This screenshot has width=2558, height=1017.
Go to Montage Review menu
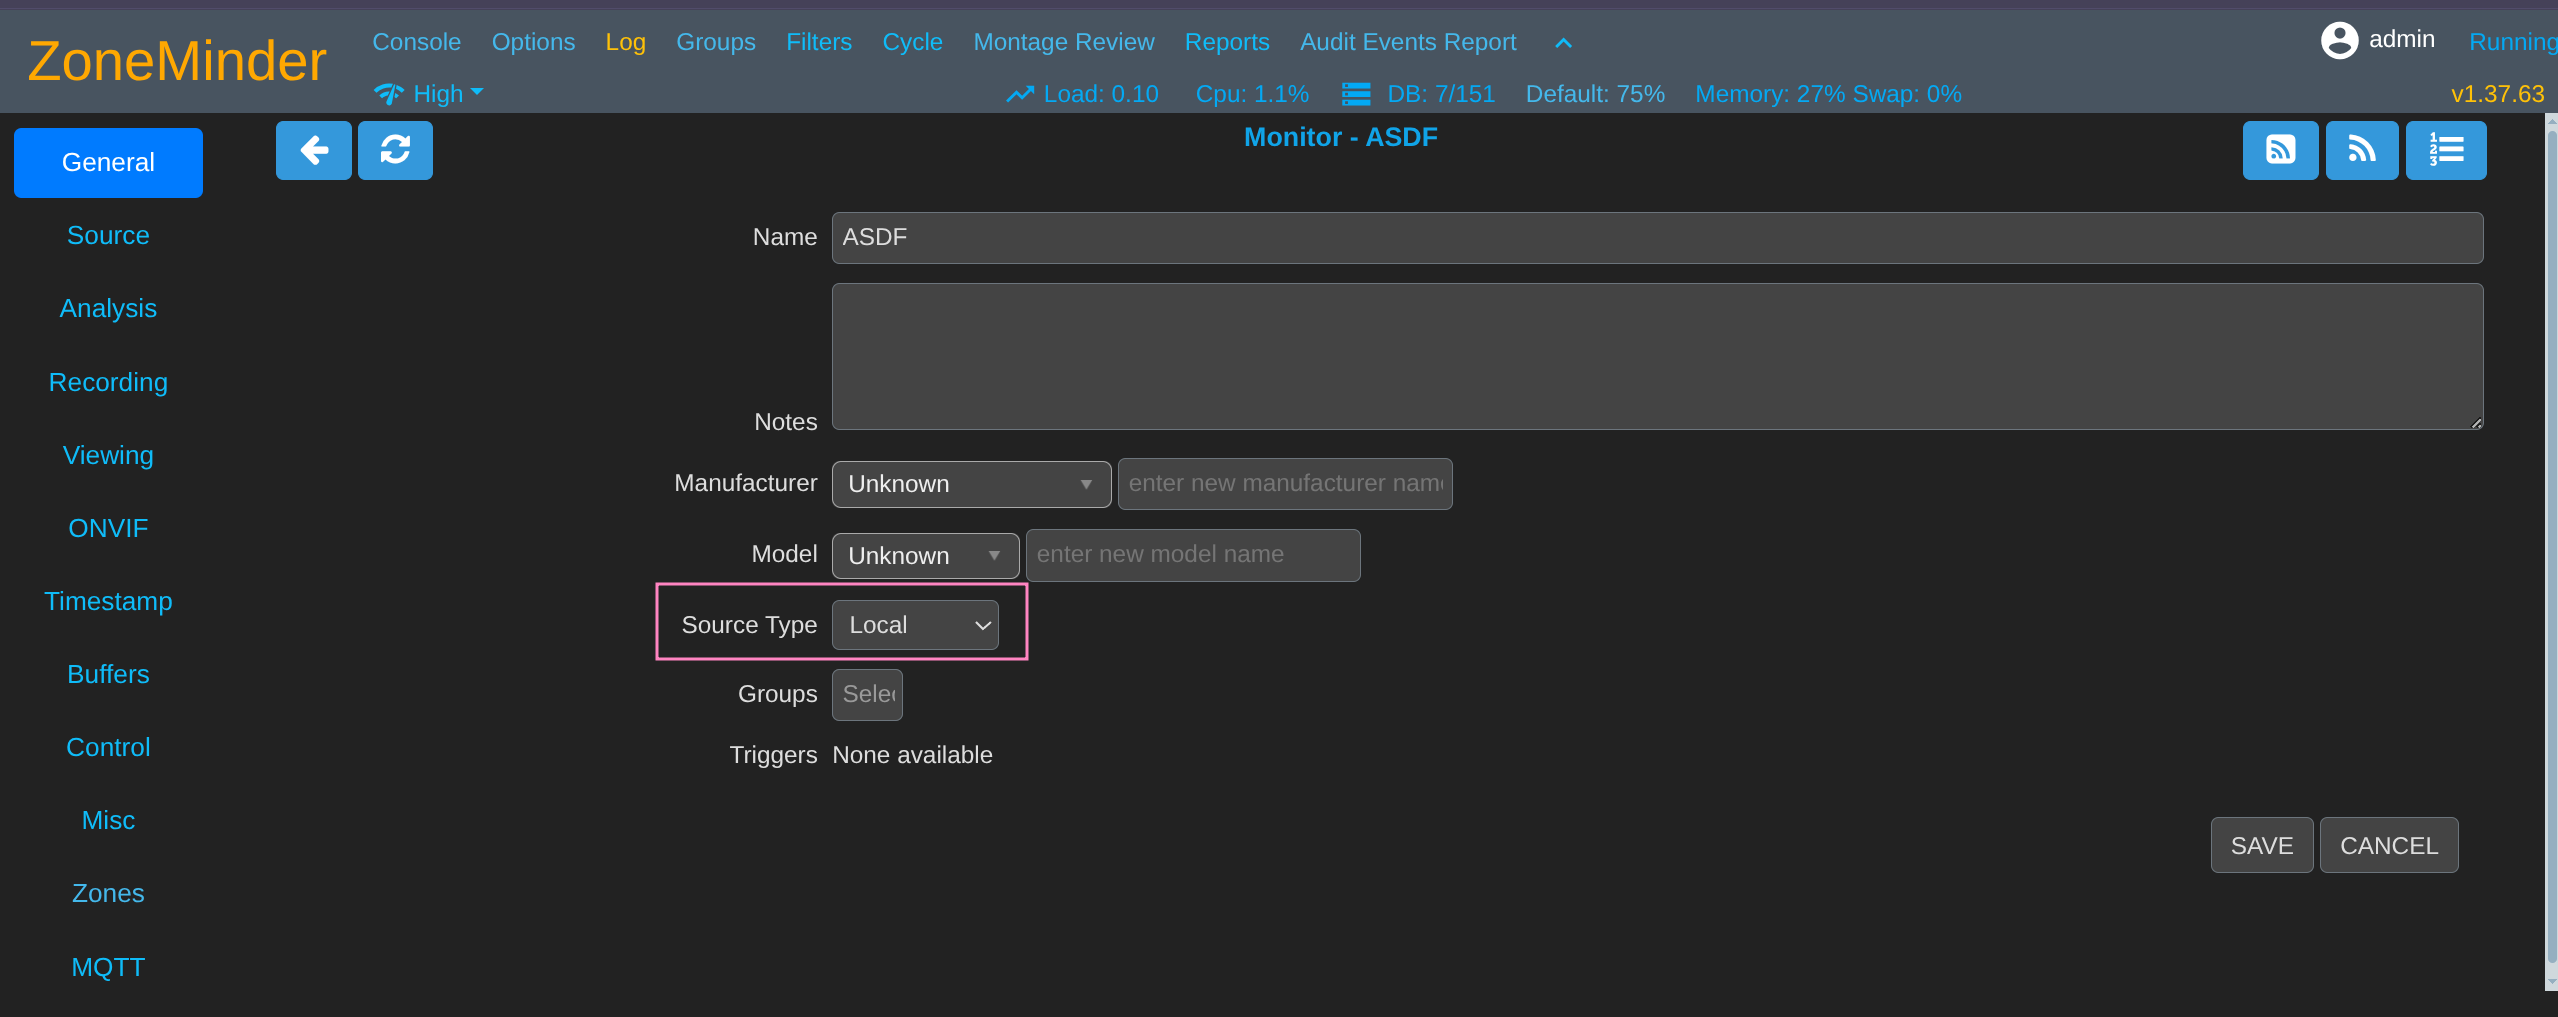pos(1063,42)
